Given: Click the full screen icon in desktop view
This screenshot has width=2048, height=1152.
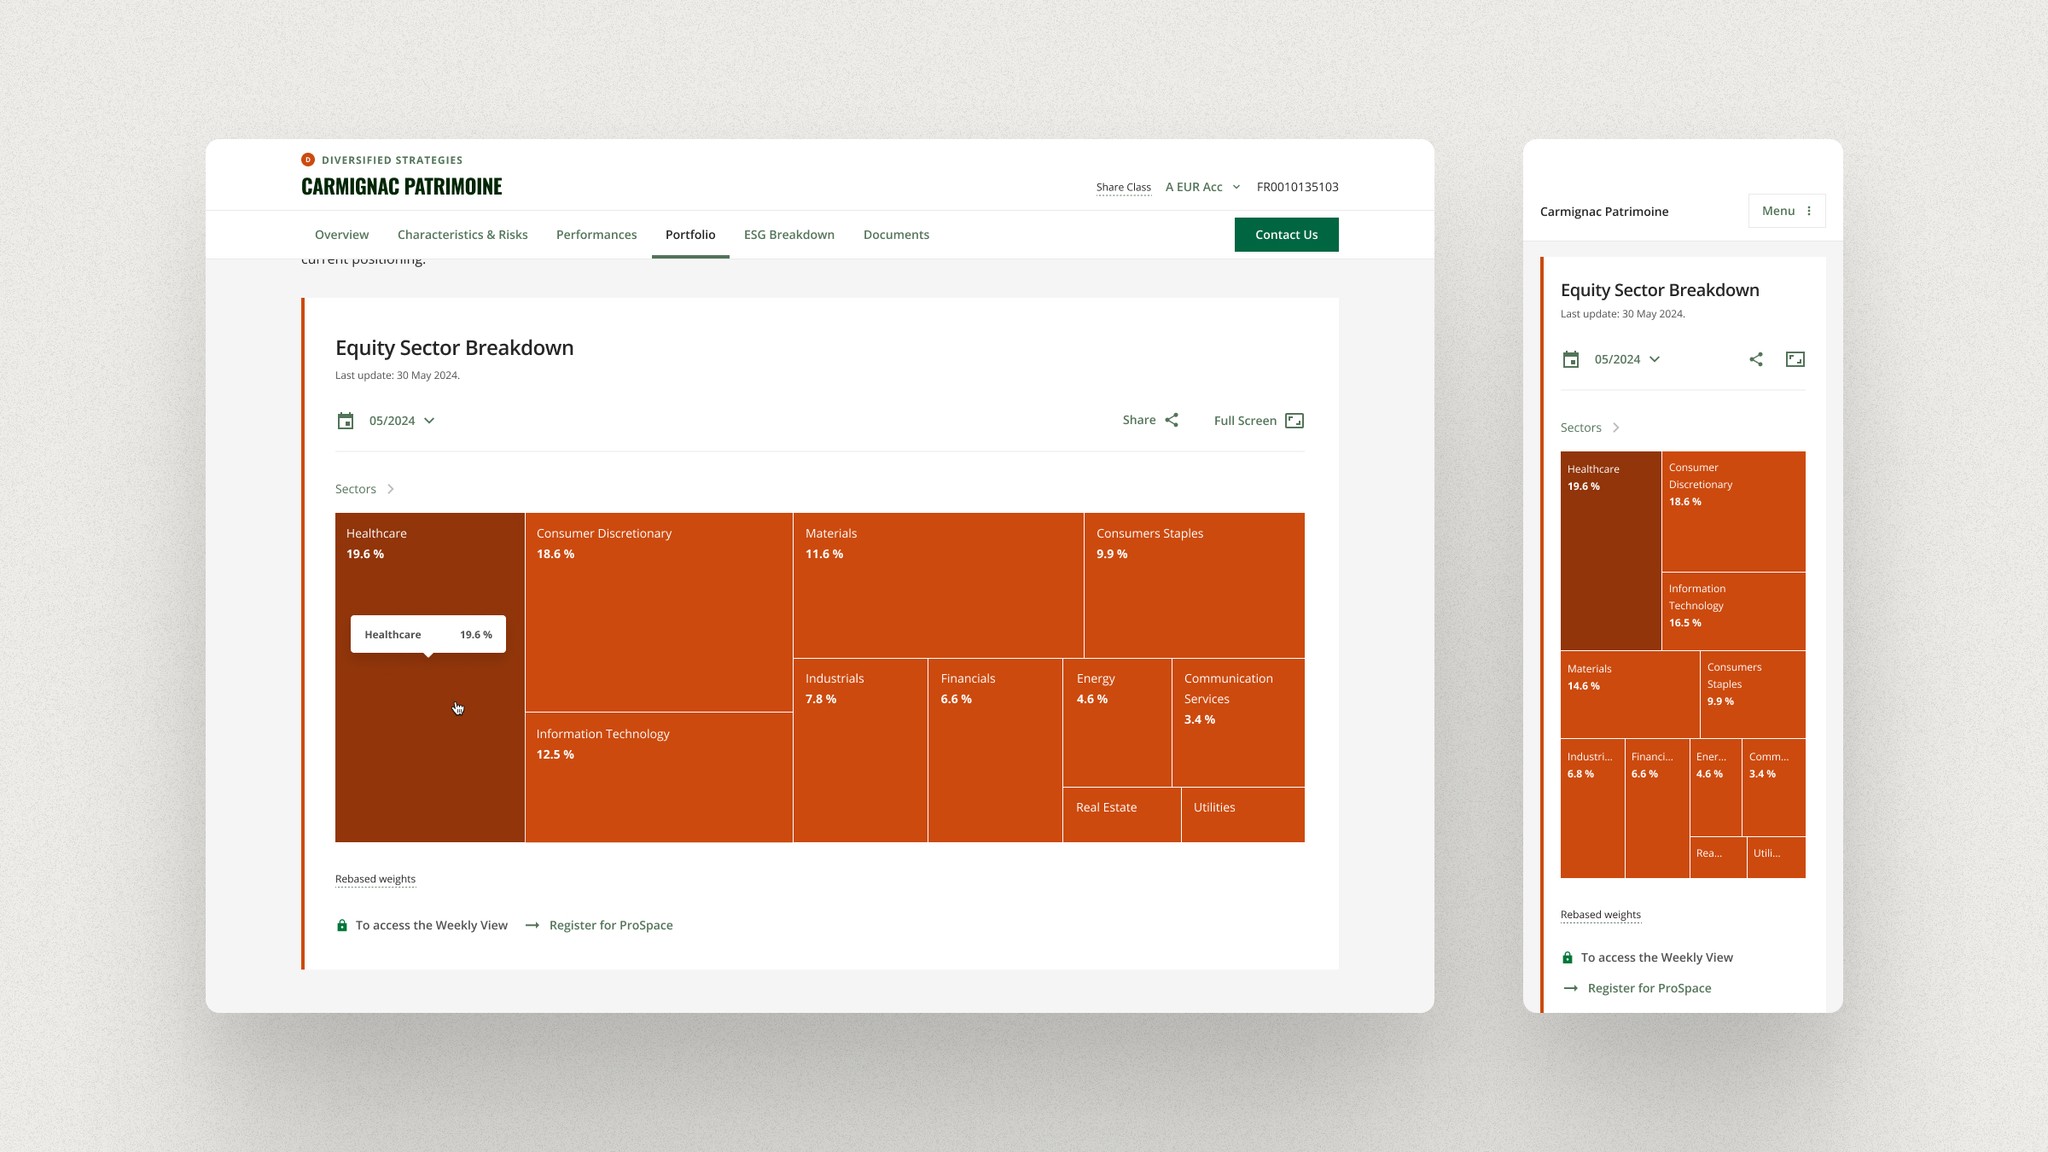Looking at the screenshot, I should (1294, 420).
